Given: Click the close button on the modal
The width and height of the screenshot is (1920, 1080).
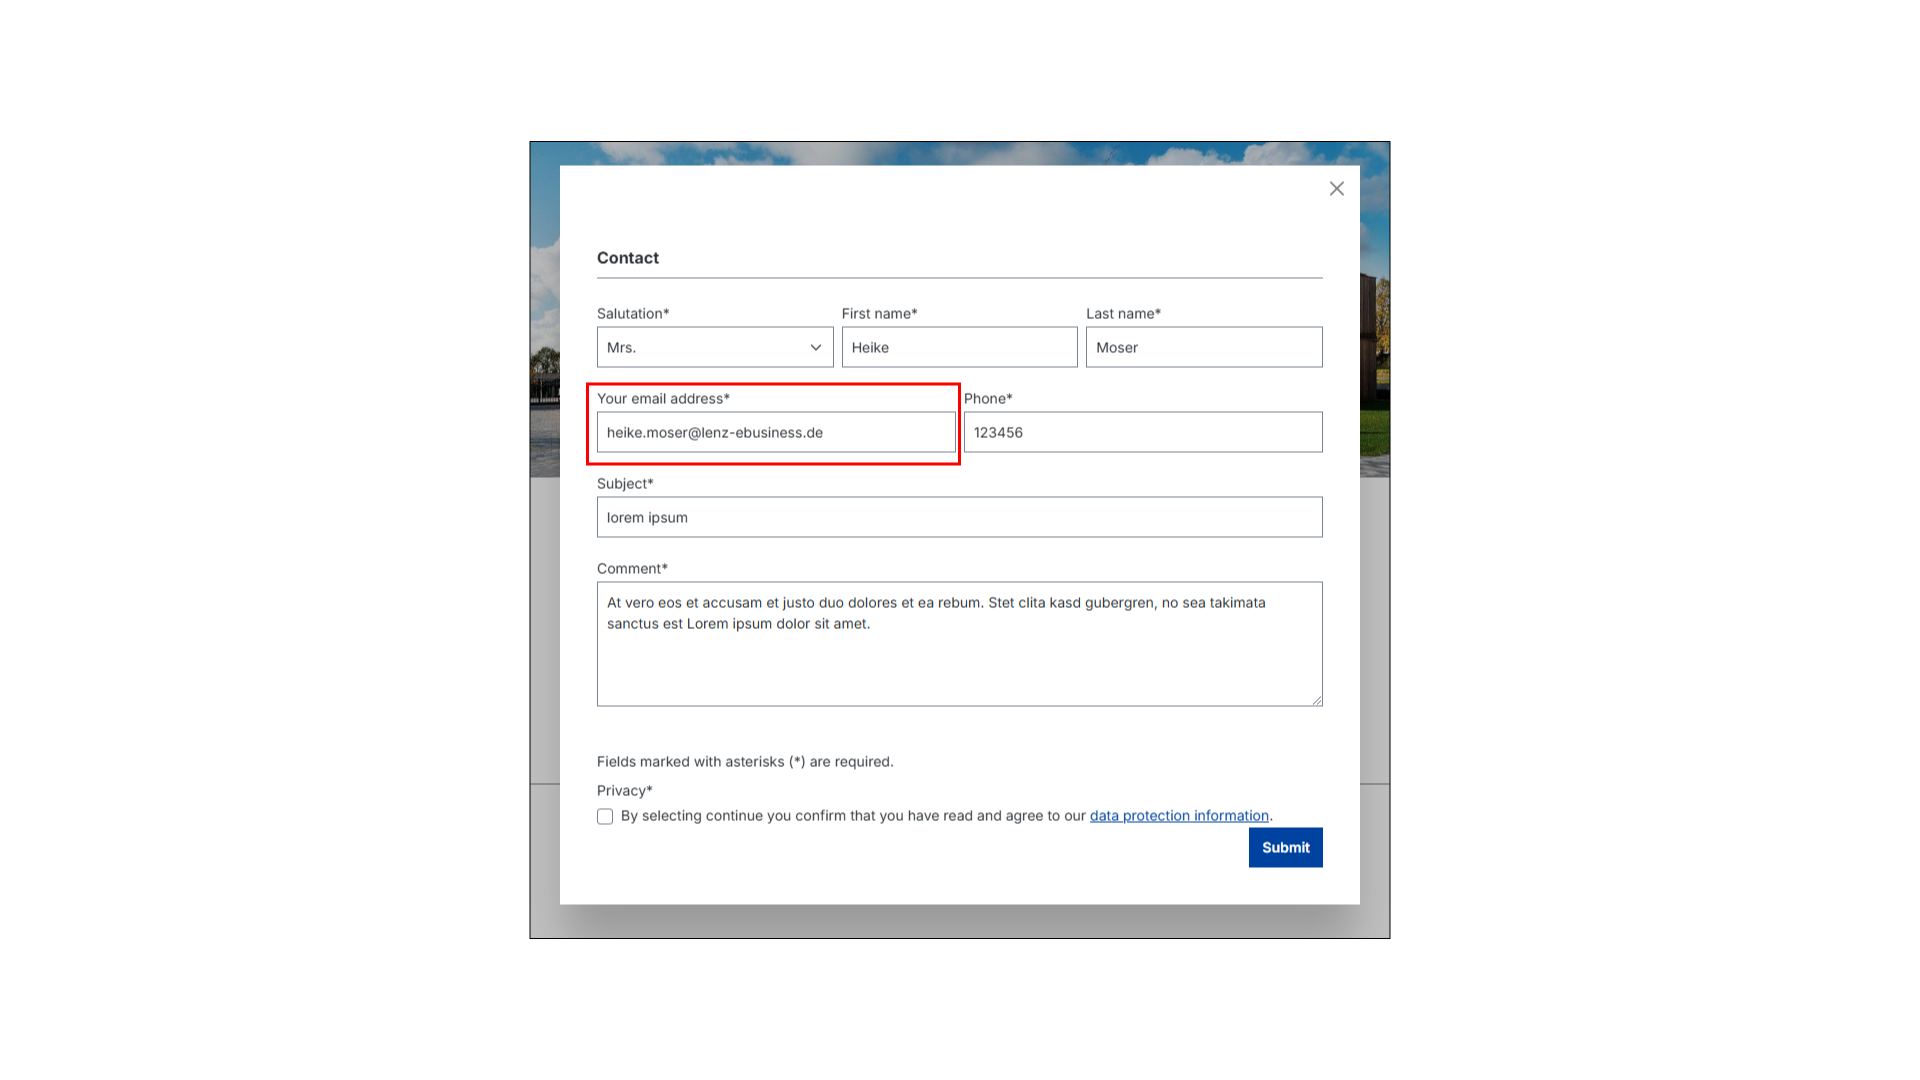Looking at the screenshot, I should [1337, 189].
